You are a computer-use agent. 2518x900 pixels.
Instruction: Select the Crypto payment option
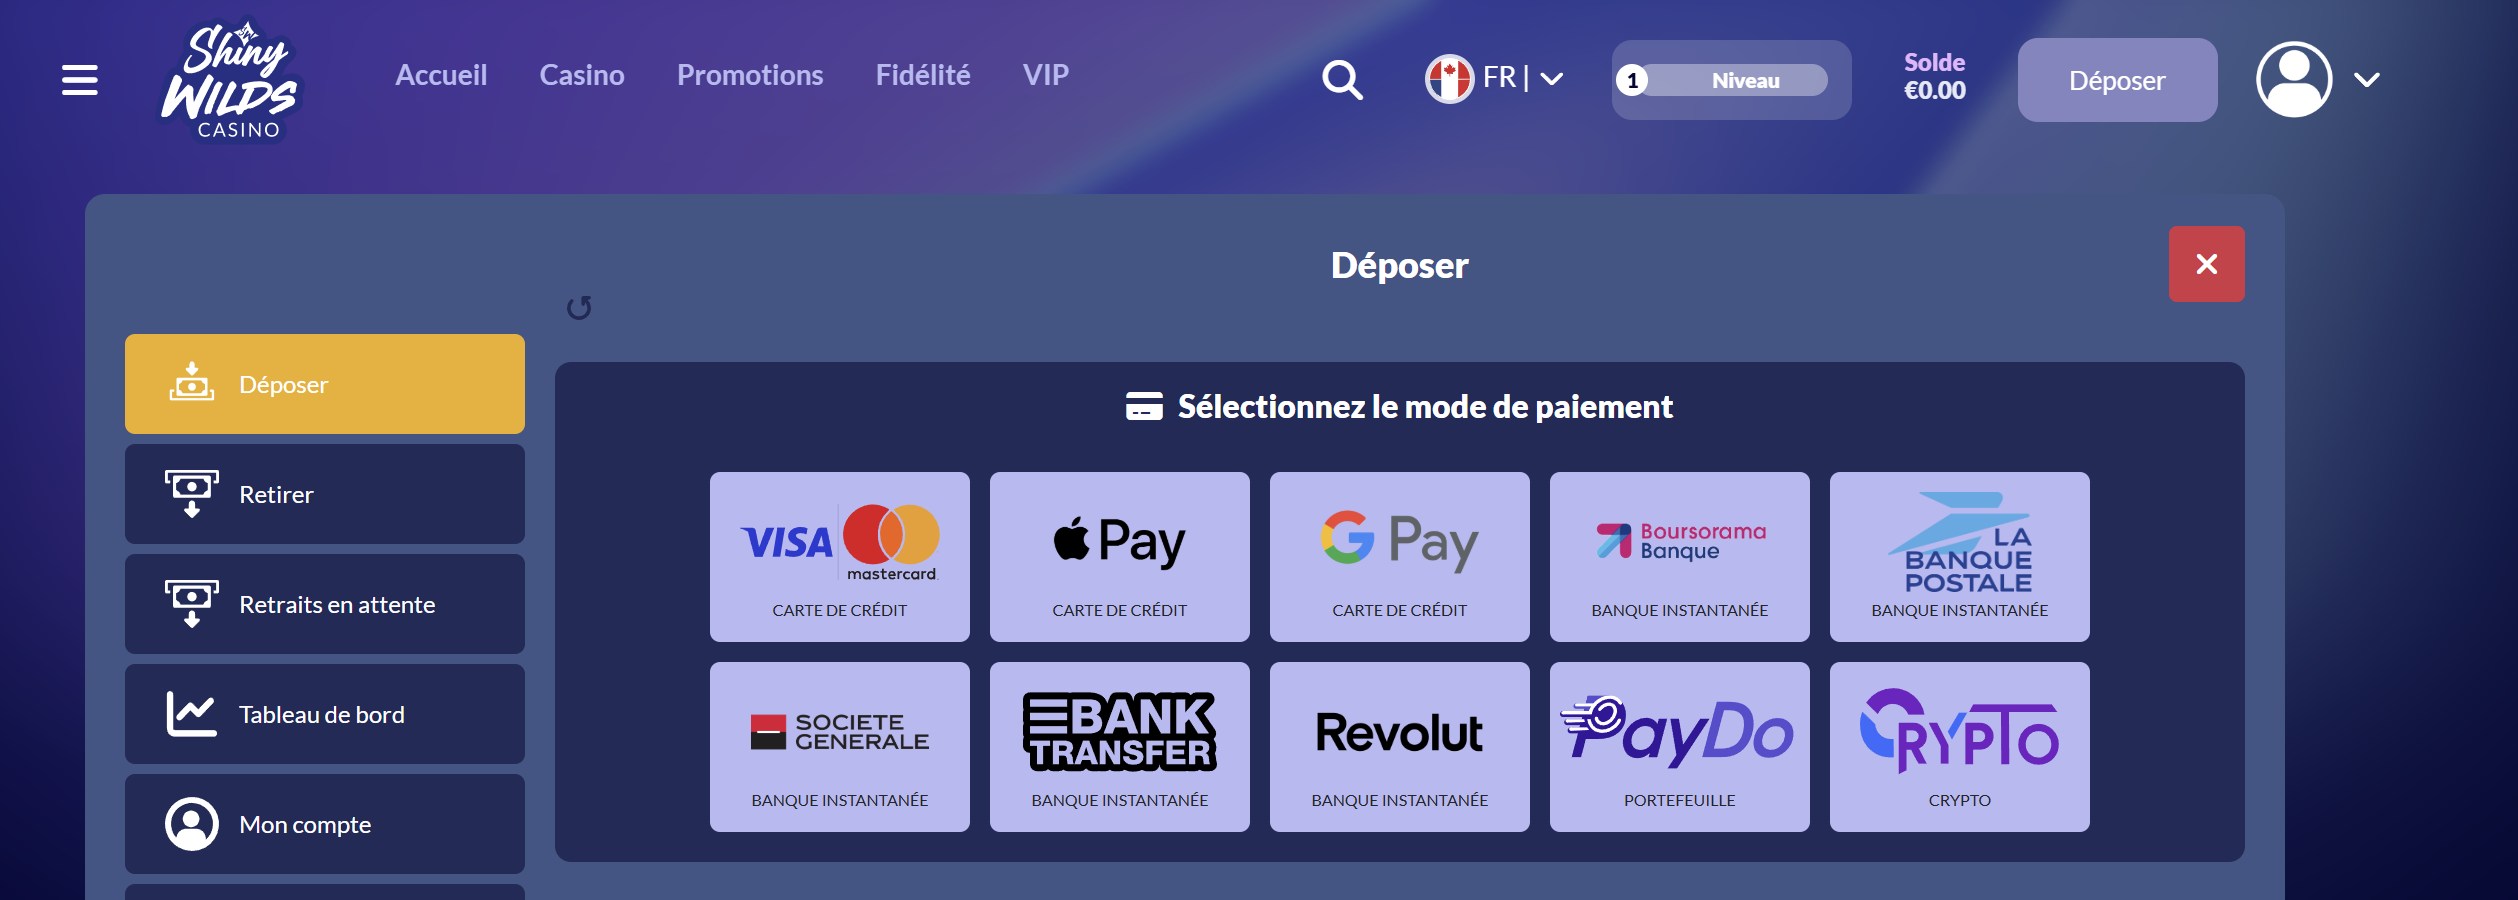(x=1960, y=747)
